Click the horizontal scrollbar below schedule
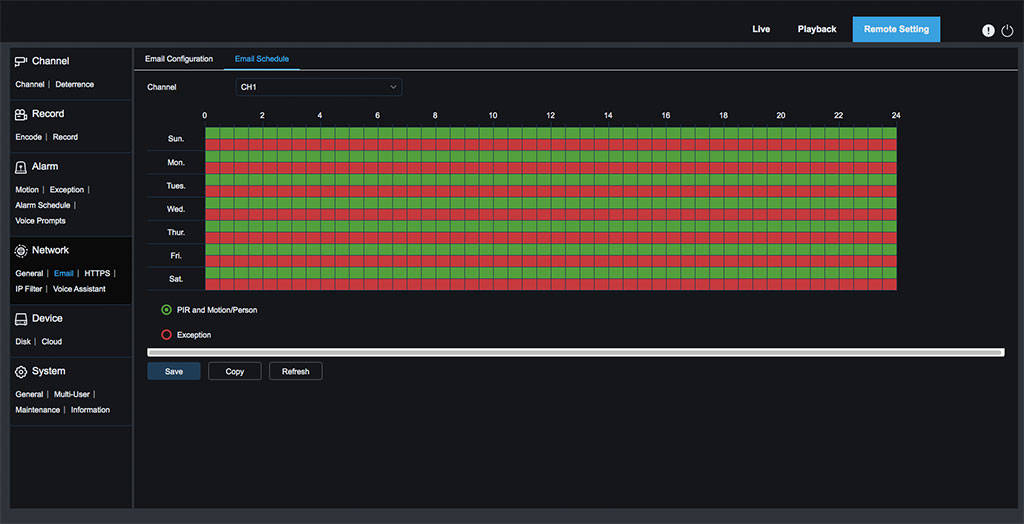This screenshot has width=1024, height=524. 575,352
